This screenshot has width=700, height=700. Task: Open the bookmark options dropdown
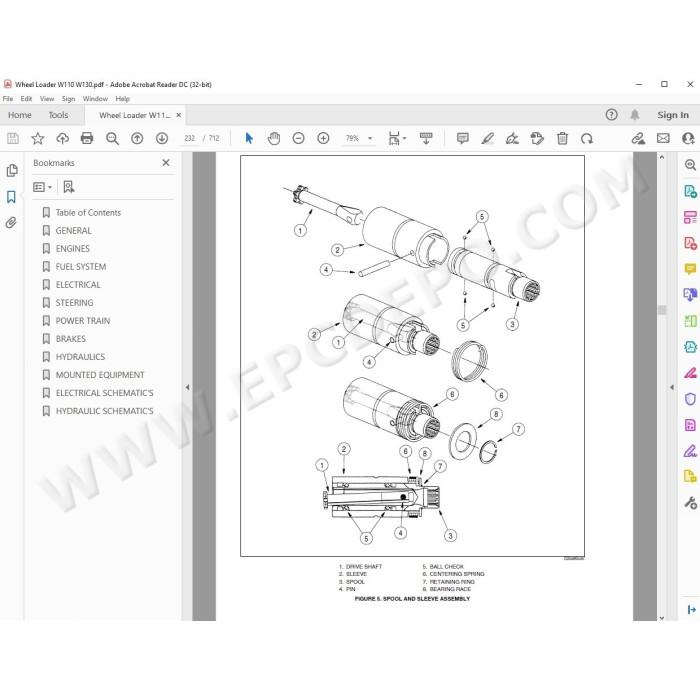click(x=43, y=187)
